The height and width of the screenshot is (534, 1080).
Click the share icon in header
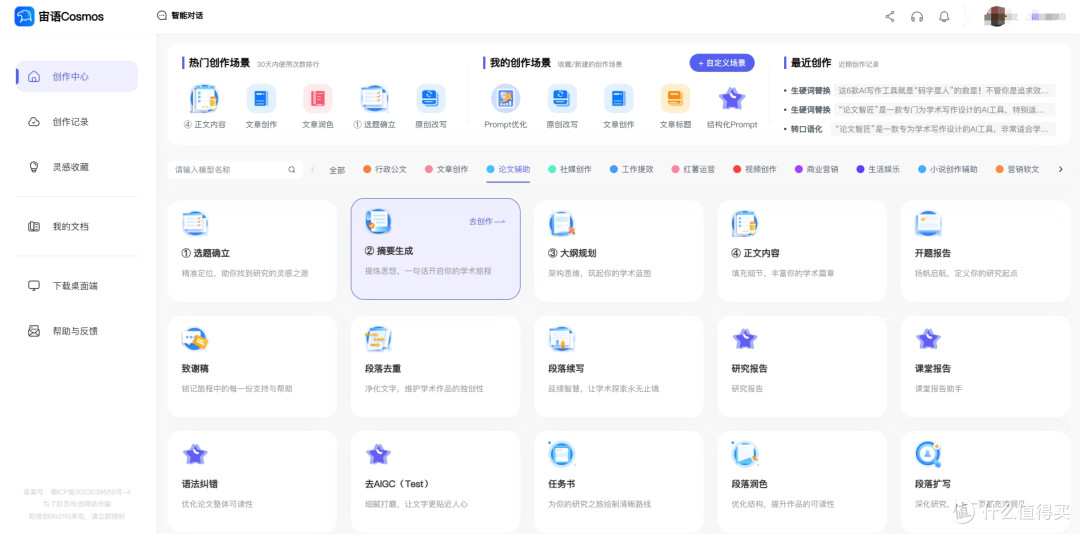(890, 17)
